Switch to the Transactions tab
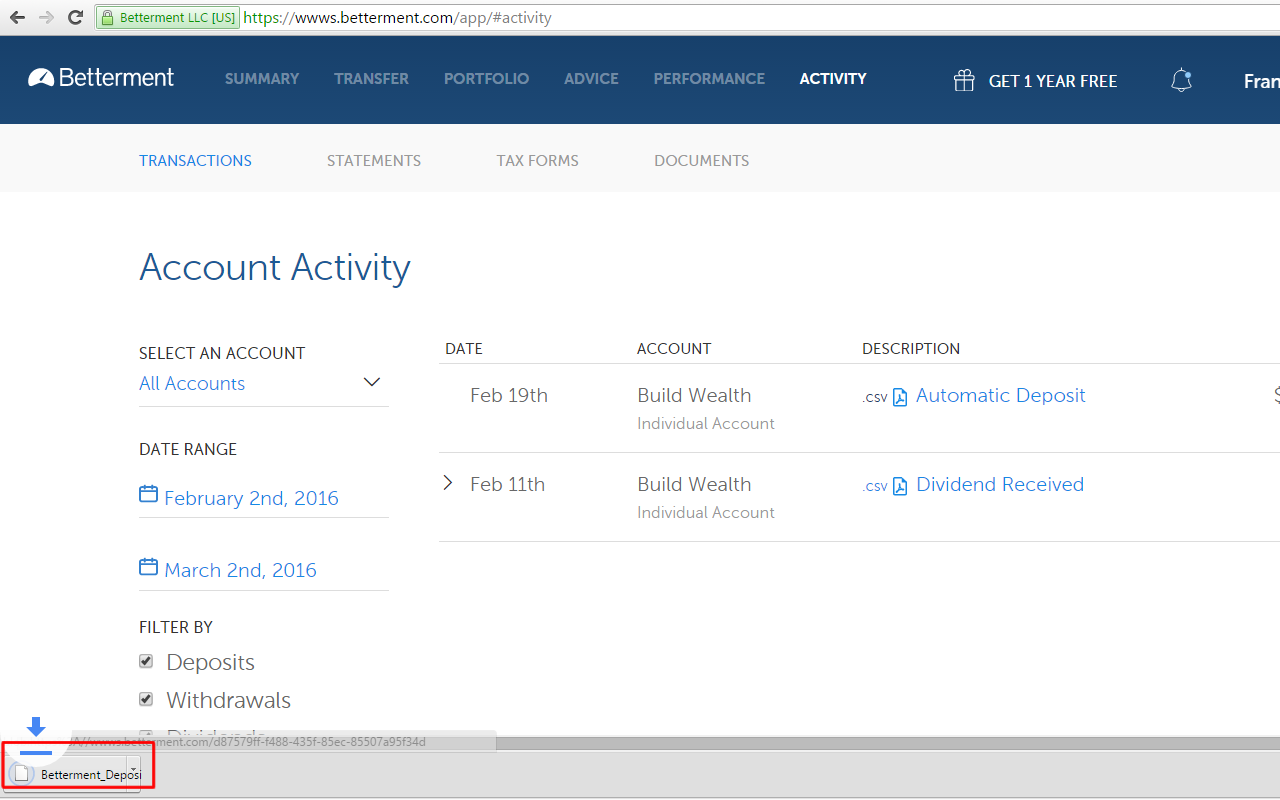The height and width of the screenshot is (800, 1280). coord(195,161)
